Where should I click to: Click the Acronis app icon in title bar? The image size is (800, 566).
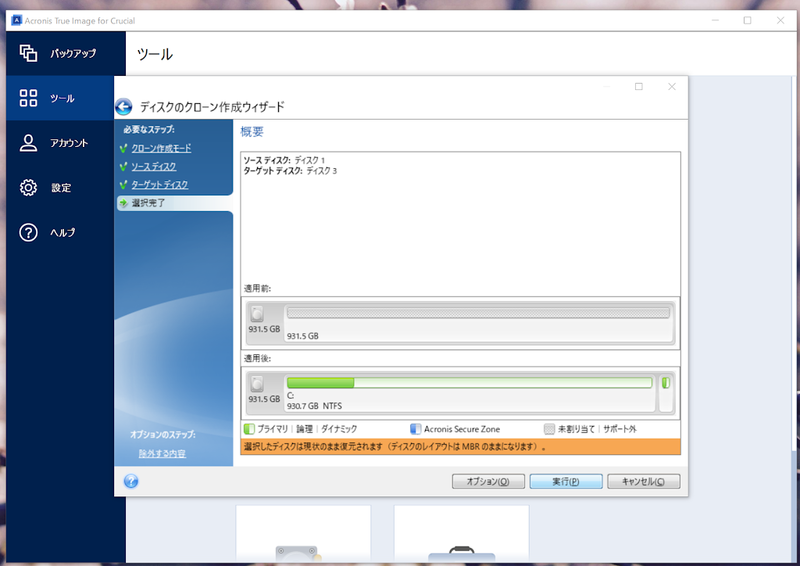[17, 20]
